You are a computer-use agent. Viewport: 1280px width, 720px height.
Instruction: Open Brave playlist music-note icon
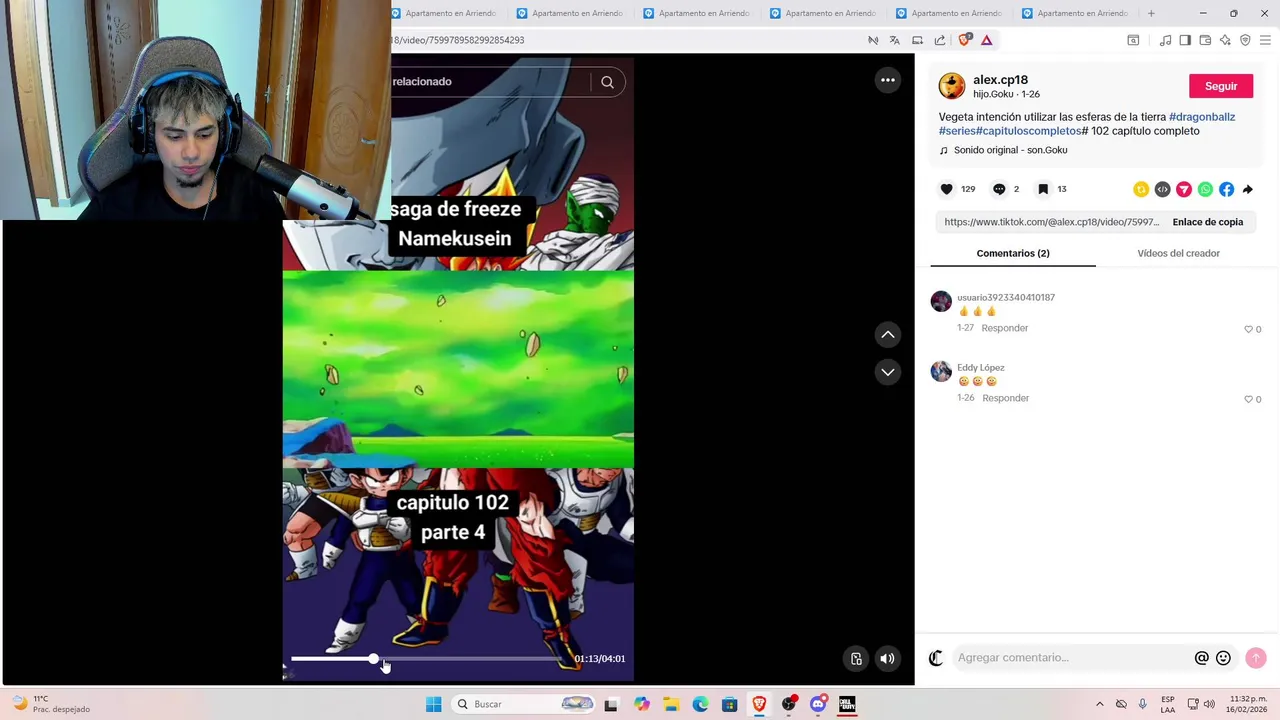click(x=1165, y=40)
